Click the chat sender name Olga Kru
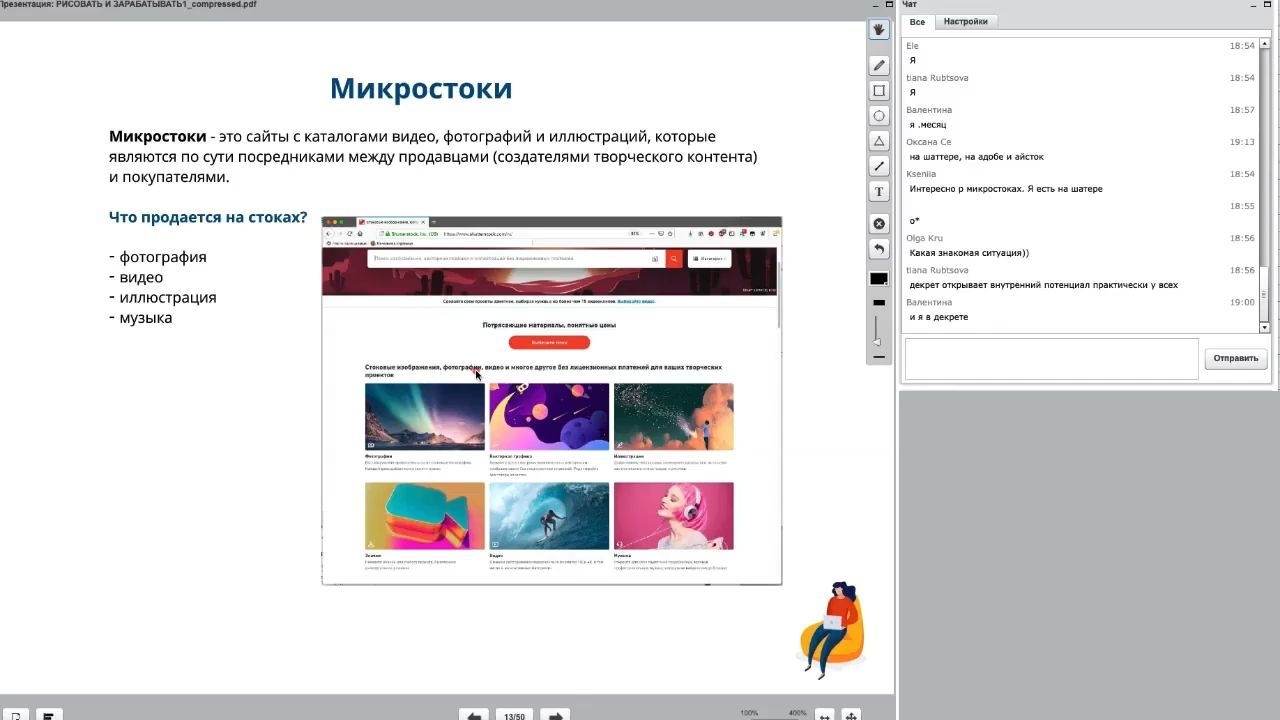Image resolution: width=1280 pixels, height=720 pixels. point(927,238)
